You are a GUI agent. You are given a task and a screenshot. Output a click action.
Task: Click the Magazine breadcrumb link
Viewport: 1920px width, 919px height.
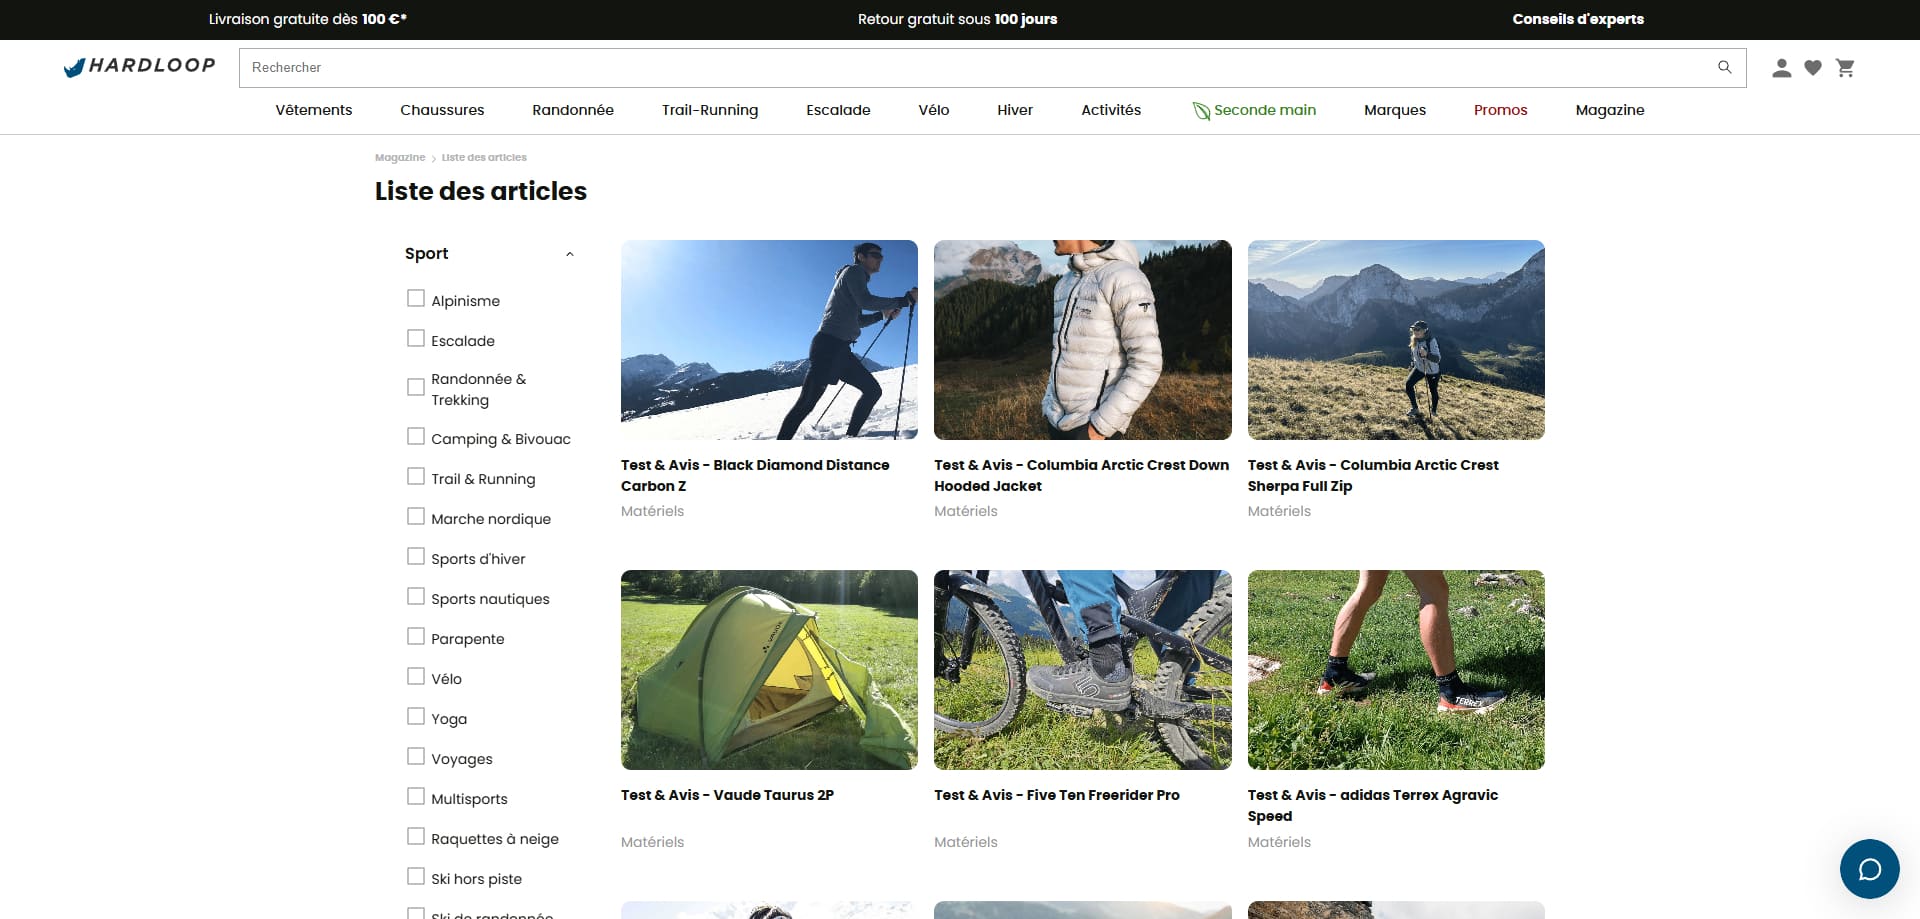click(x=400, y=158)
